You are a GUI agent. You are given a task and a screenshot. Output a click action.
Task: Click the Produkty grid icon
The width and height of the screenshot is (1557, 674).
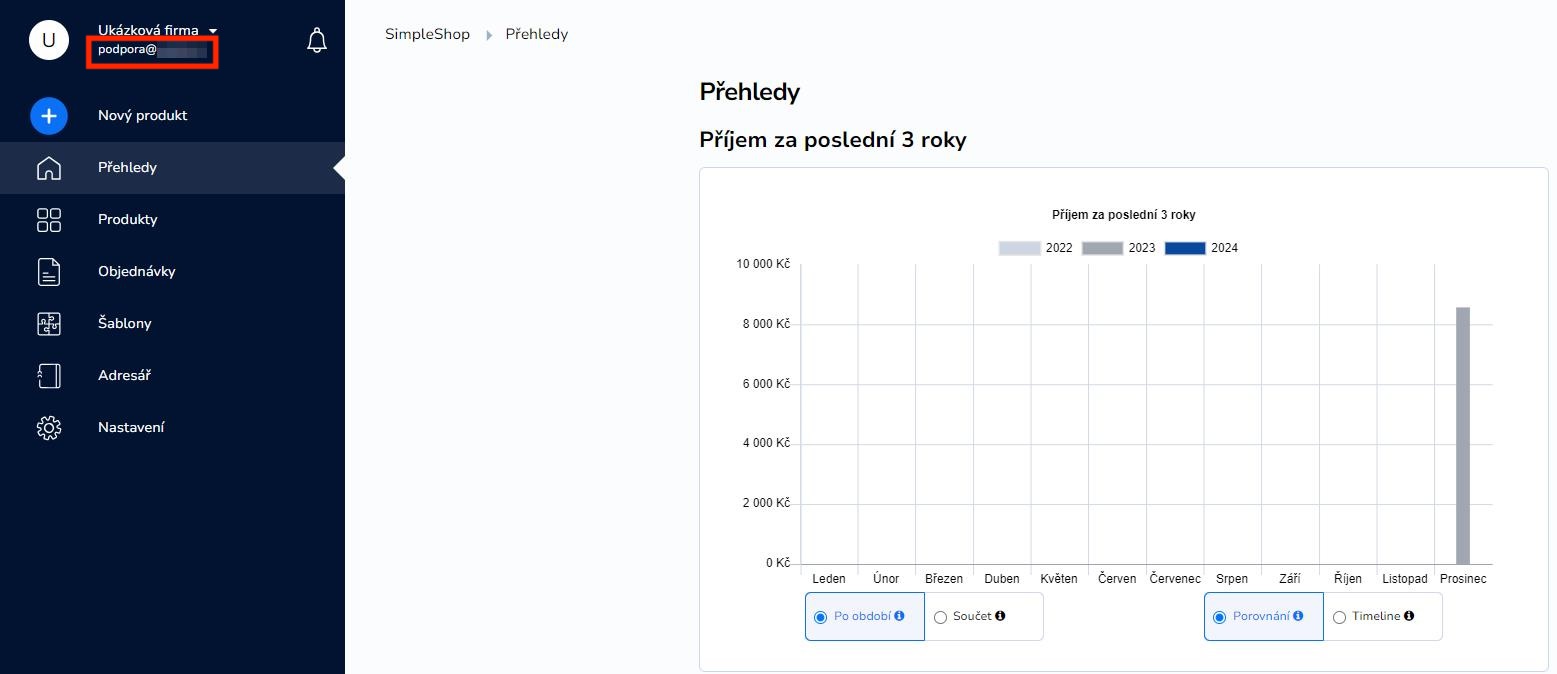click(x=48, y=220)
